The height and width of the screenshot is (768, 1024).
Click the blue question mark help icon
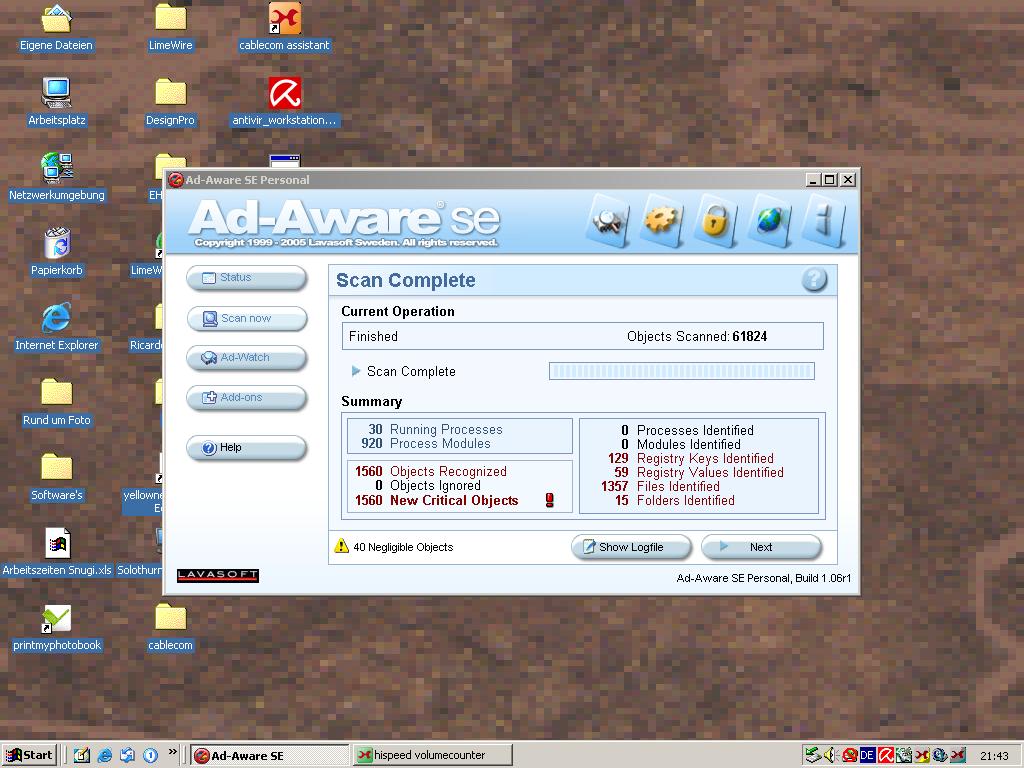pyautogui.click(x=814, y=280)
